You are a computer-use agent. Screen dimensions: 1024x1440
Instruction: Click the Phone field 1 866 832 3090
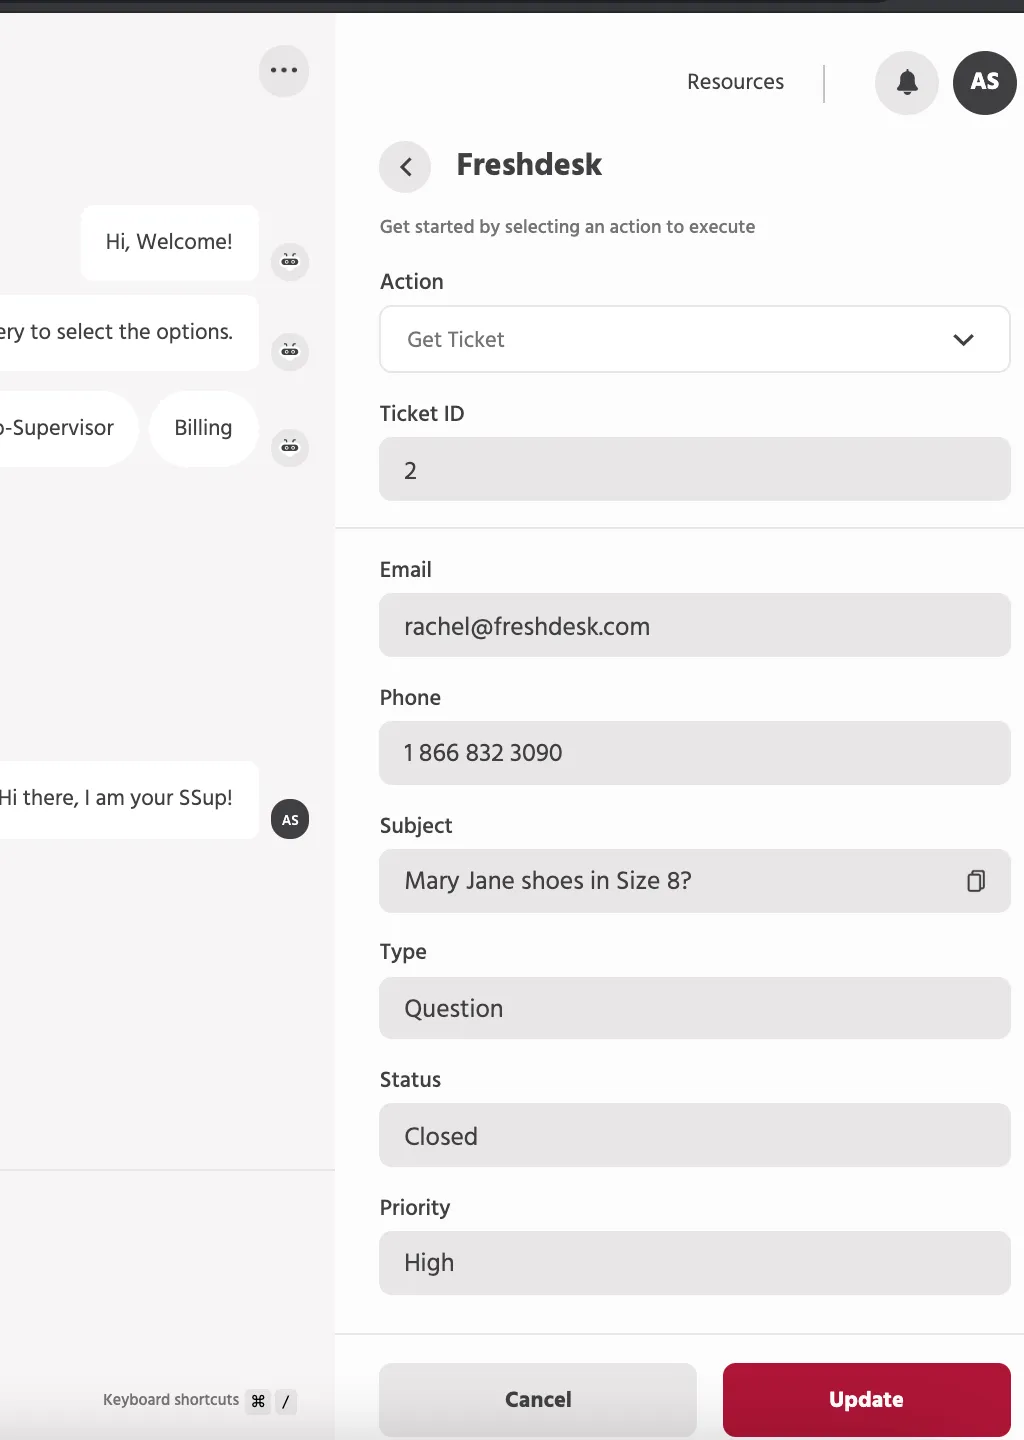[x=695, y=753]
